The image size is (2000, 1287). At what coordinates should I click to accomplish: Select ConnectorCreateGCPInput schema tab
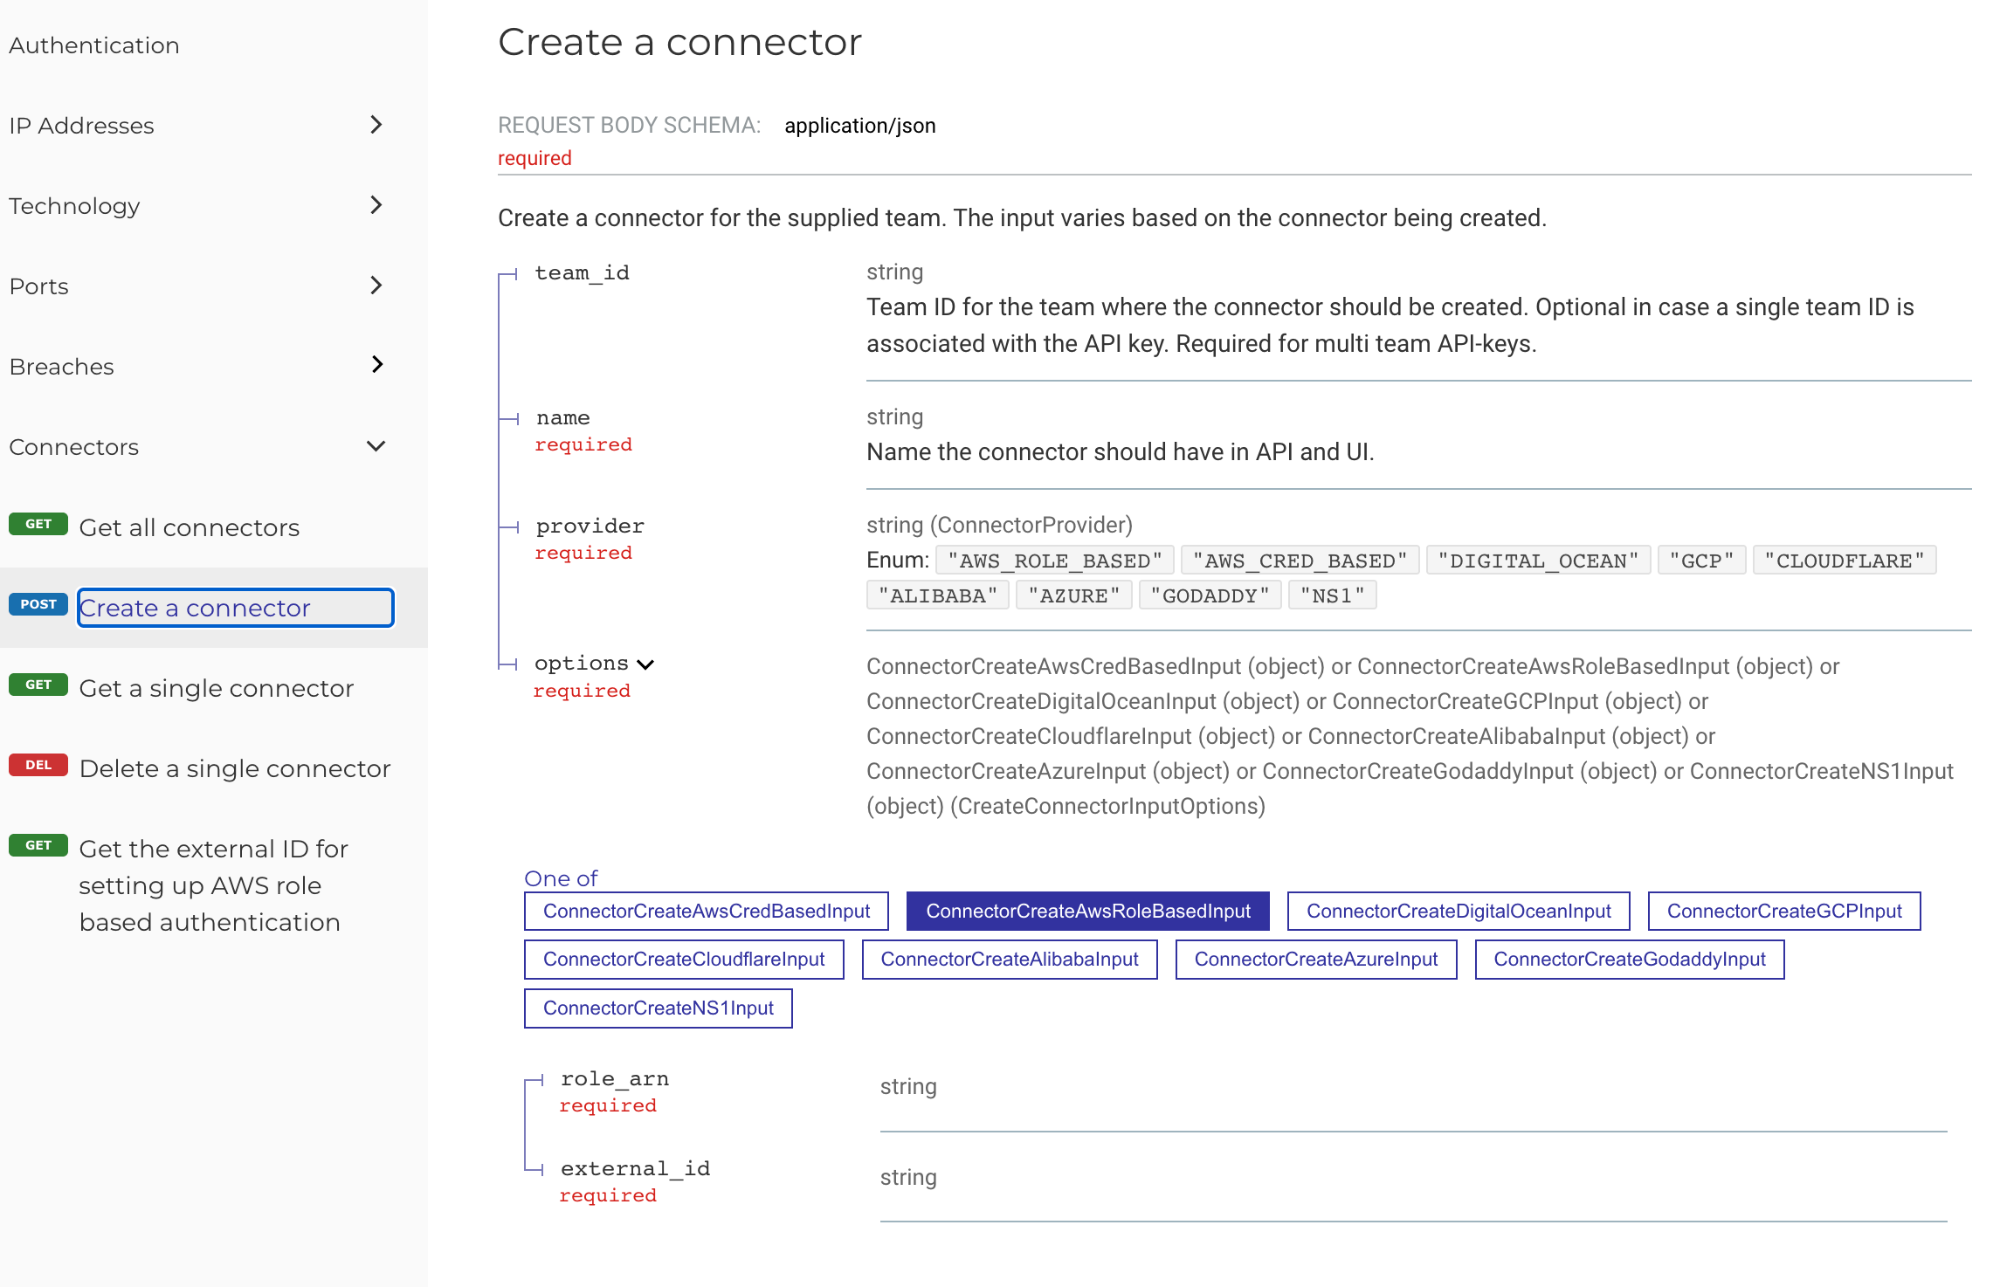(1784, 911)
